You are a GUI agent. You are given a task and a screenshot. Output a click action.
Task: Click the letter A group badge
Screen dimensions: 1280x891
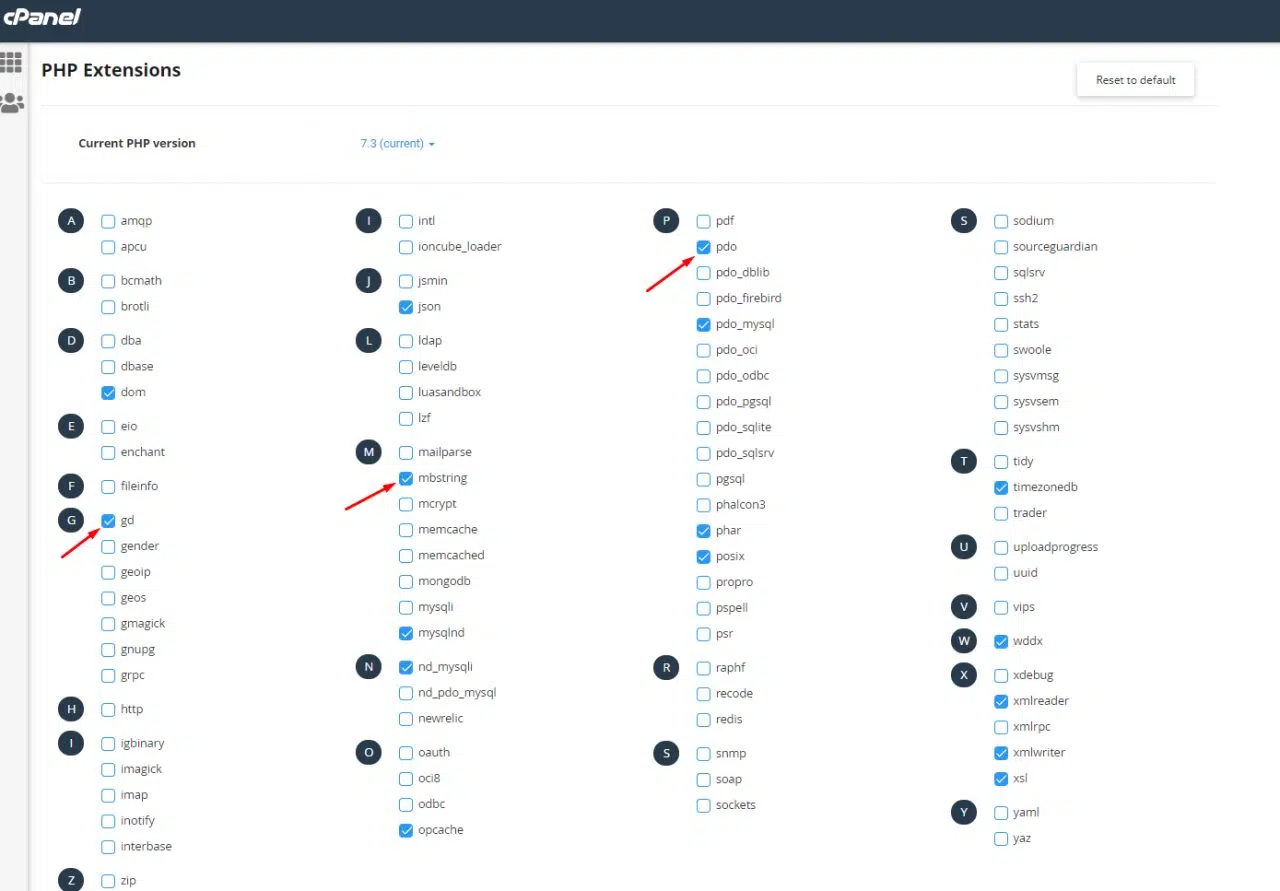[71, 221]
